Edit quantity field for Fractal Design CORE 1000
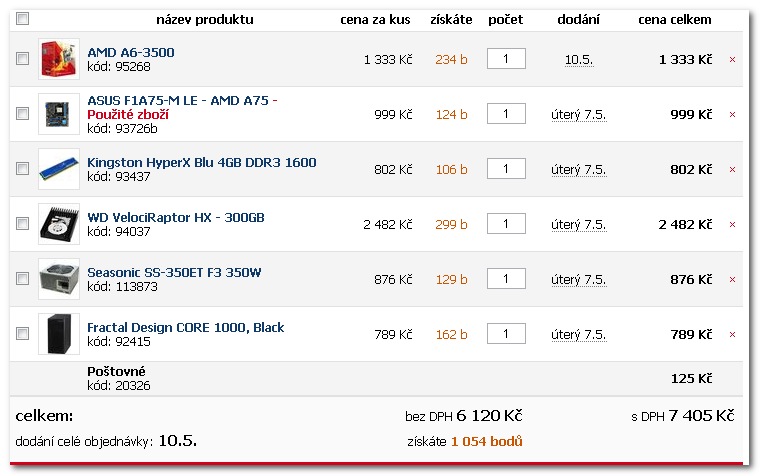This screenshot has height=476, width=760. [x=506, y=333]
